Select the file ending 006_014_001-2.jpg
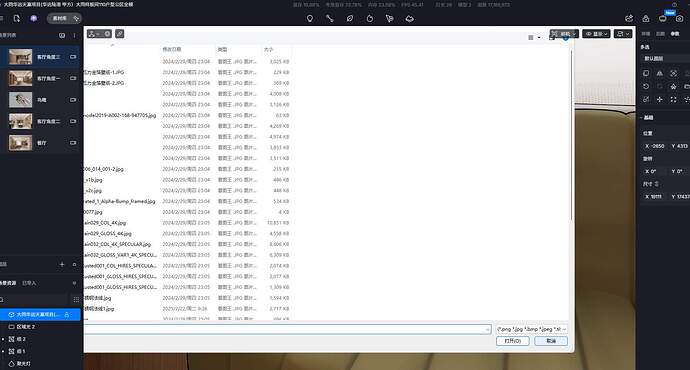 pyautogui.click(x=104, y=169)
